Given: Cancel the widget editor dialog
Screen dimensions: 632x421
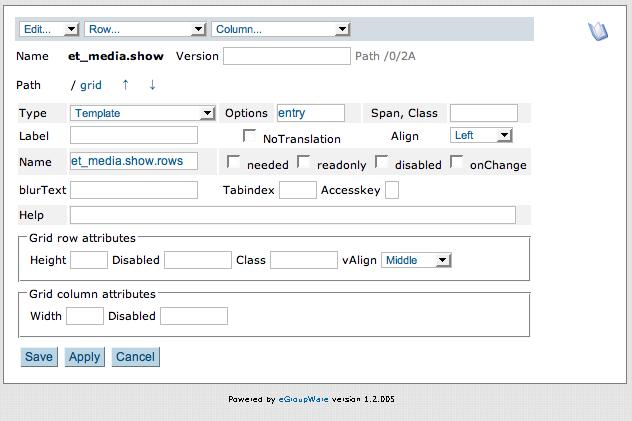Looking at the screenshot, I should 135,357.
